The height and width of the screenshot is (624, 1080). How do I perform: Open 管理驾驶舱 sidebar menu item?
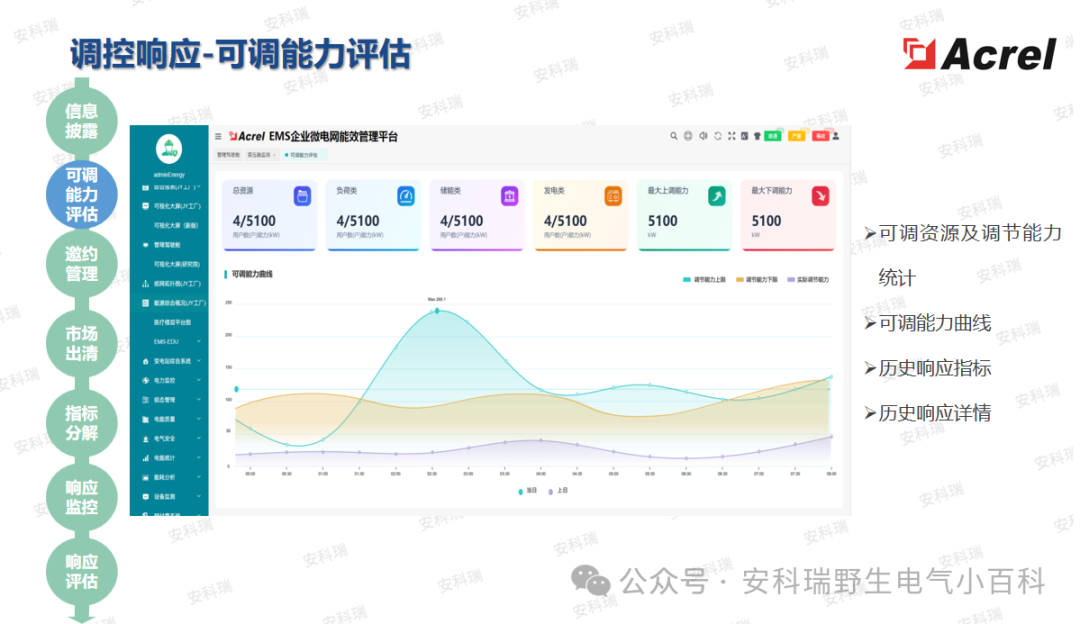click(x=167, y=245)
